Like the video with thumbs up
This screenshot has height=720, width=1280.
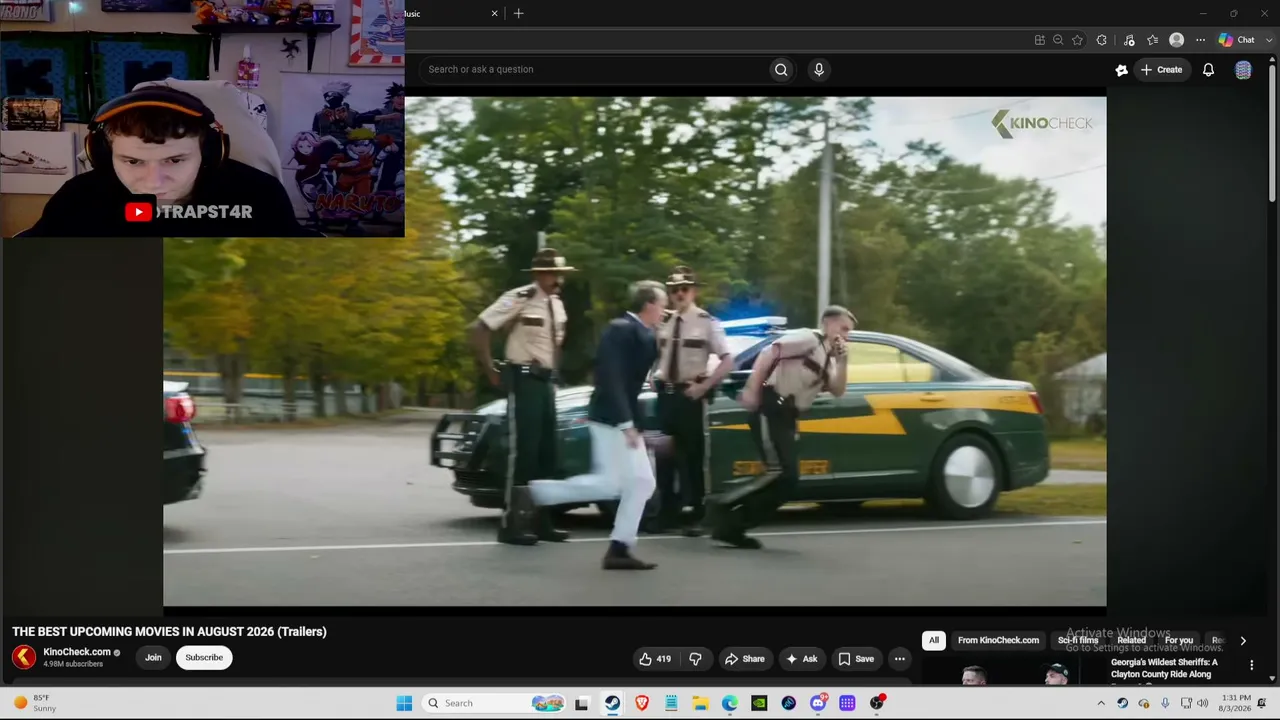(x=655, y=659)
